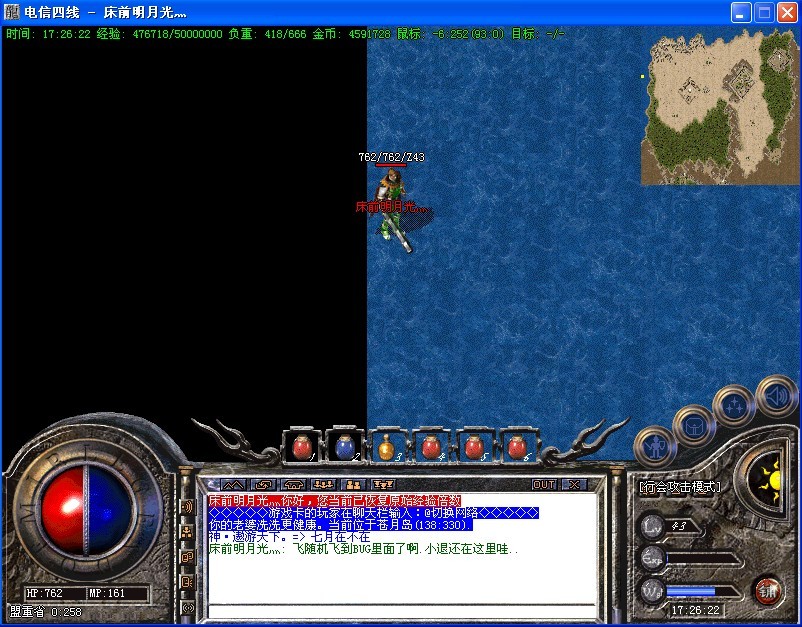Image resolution: width=802 pixels, height=627 pixels.
Task: Click the blue Wgt weight bar
Action: coord(704,592)
